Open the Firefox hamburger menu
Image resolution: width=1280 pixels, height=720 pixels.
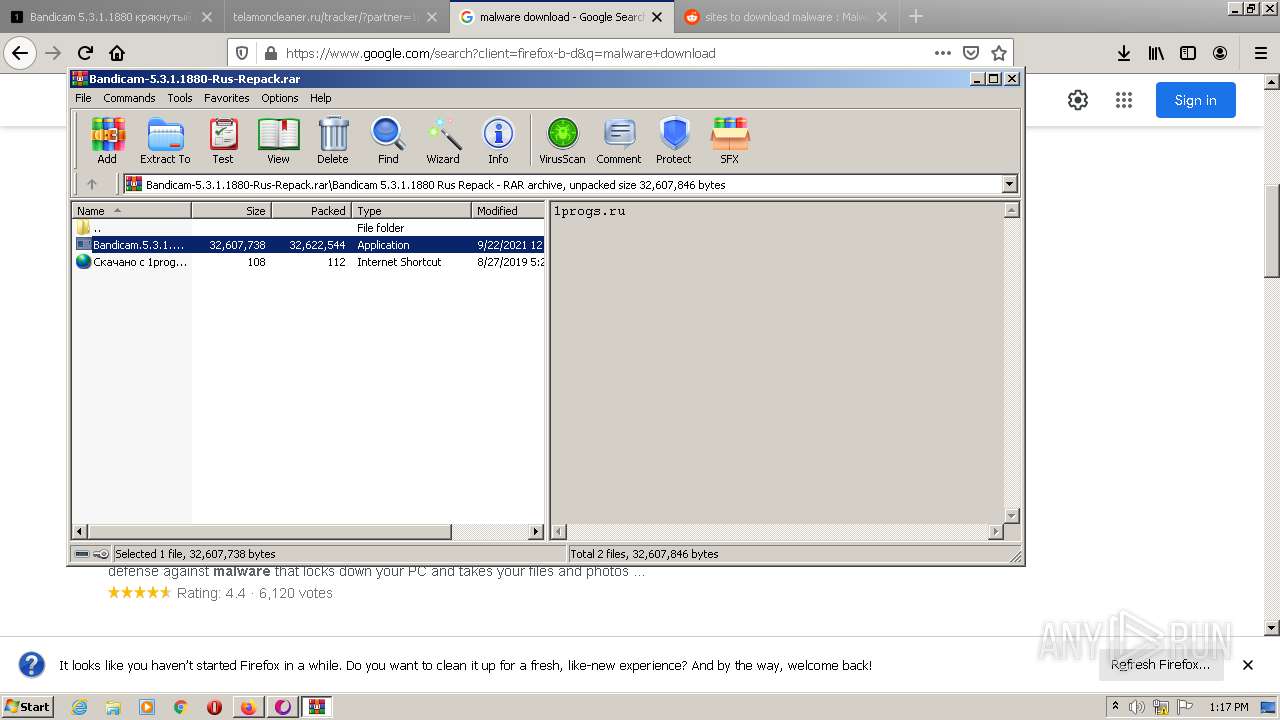coord(1260,54)
